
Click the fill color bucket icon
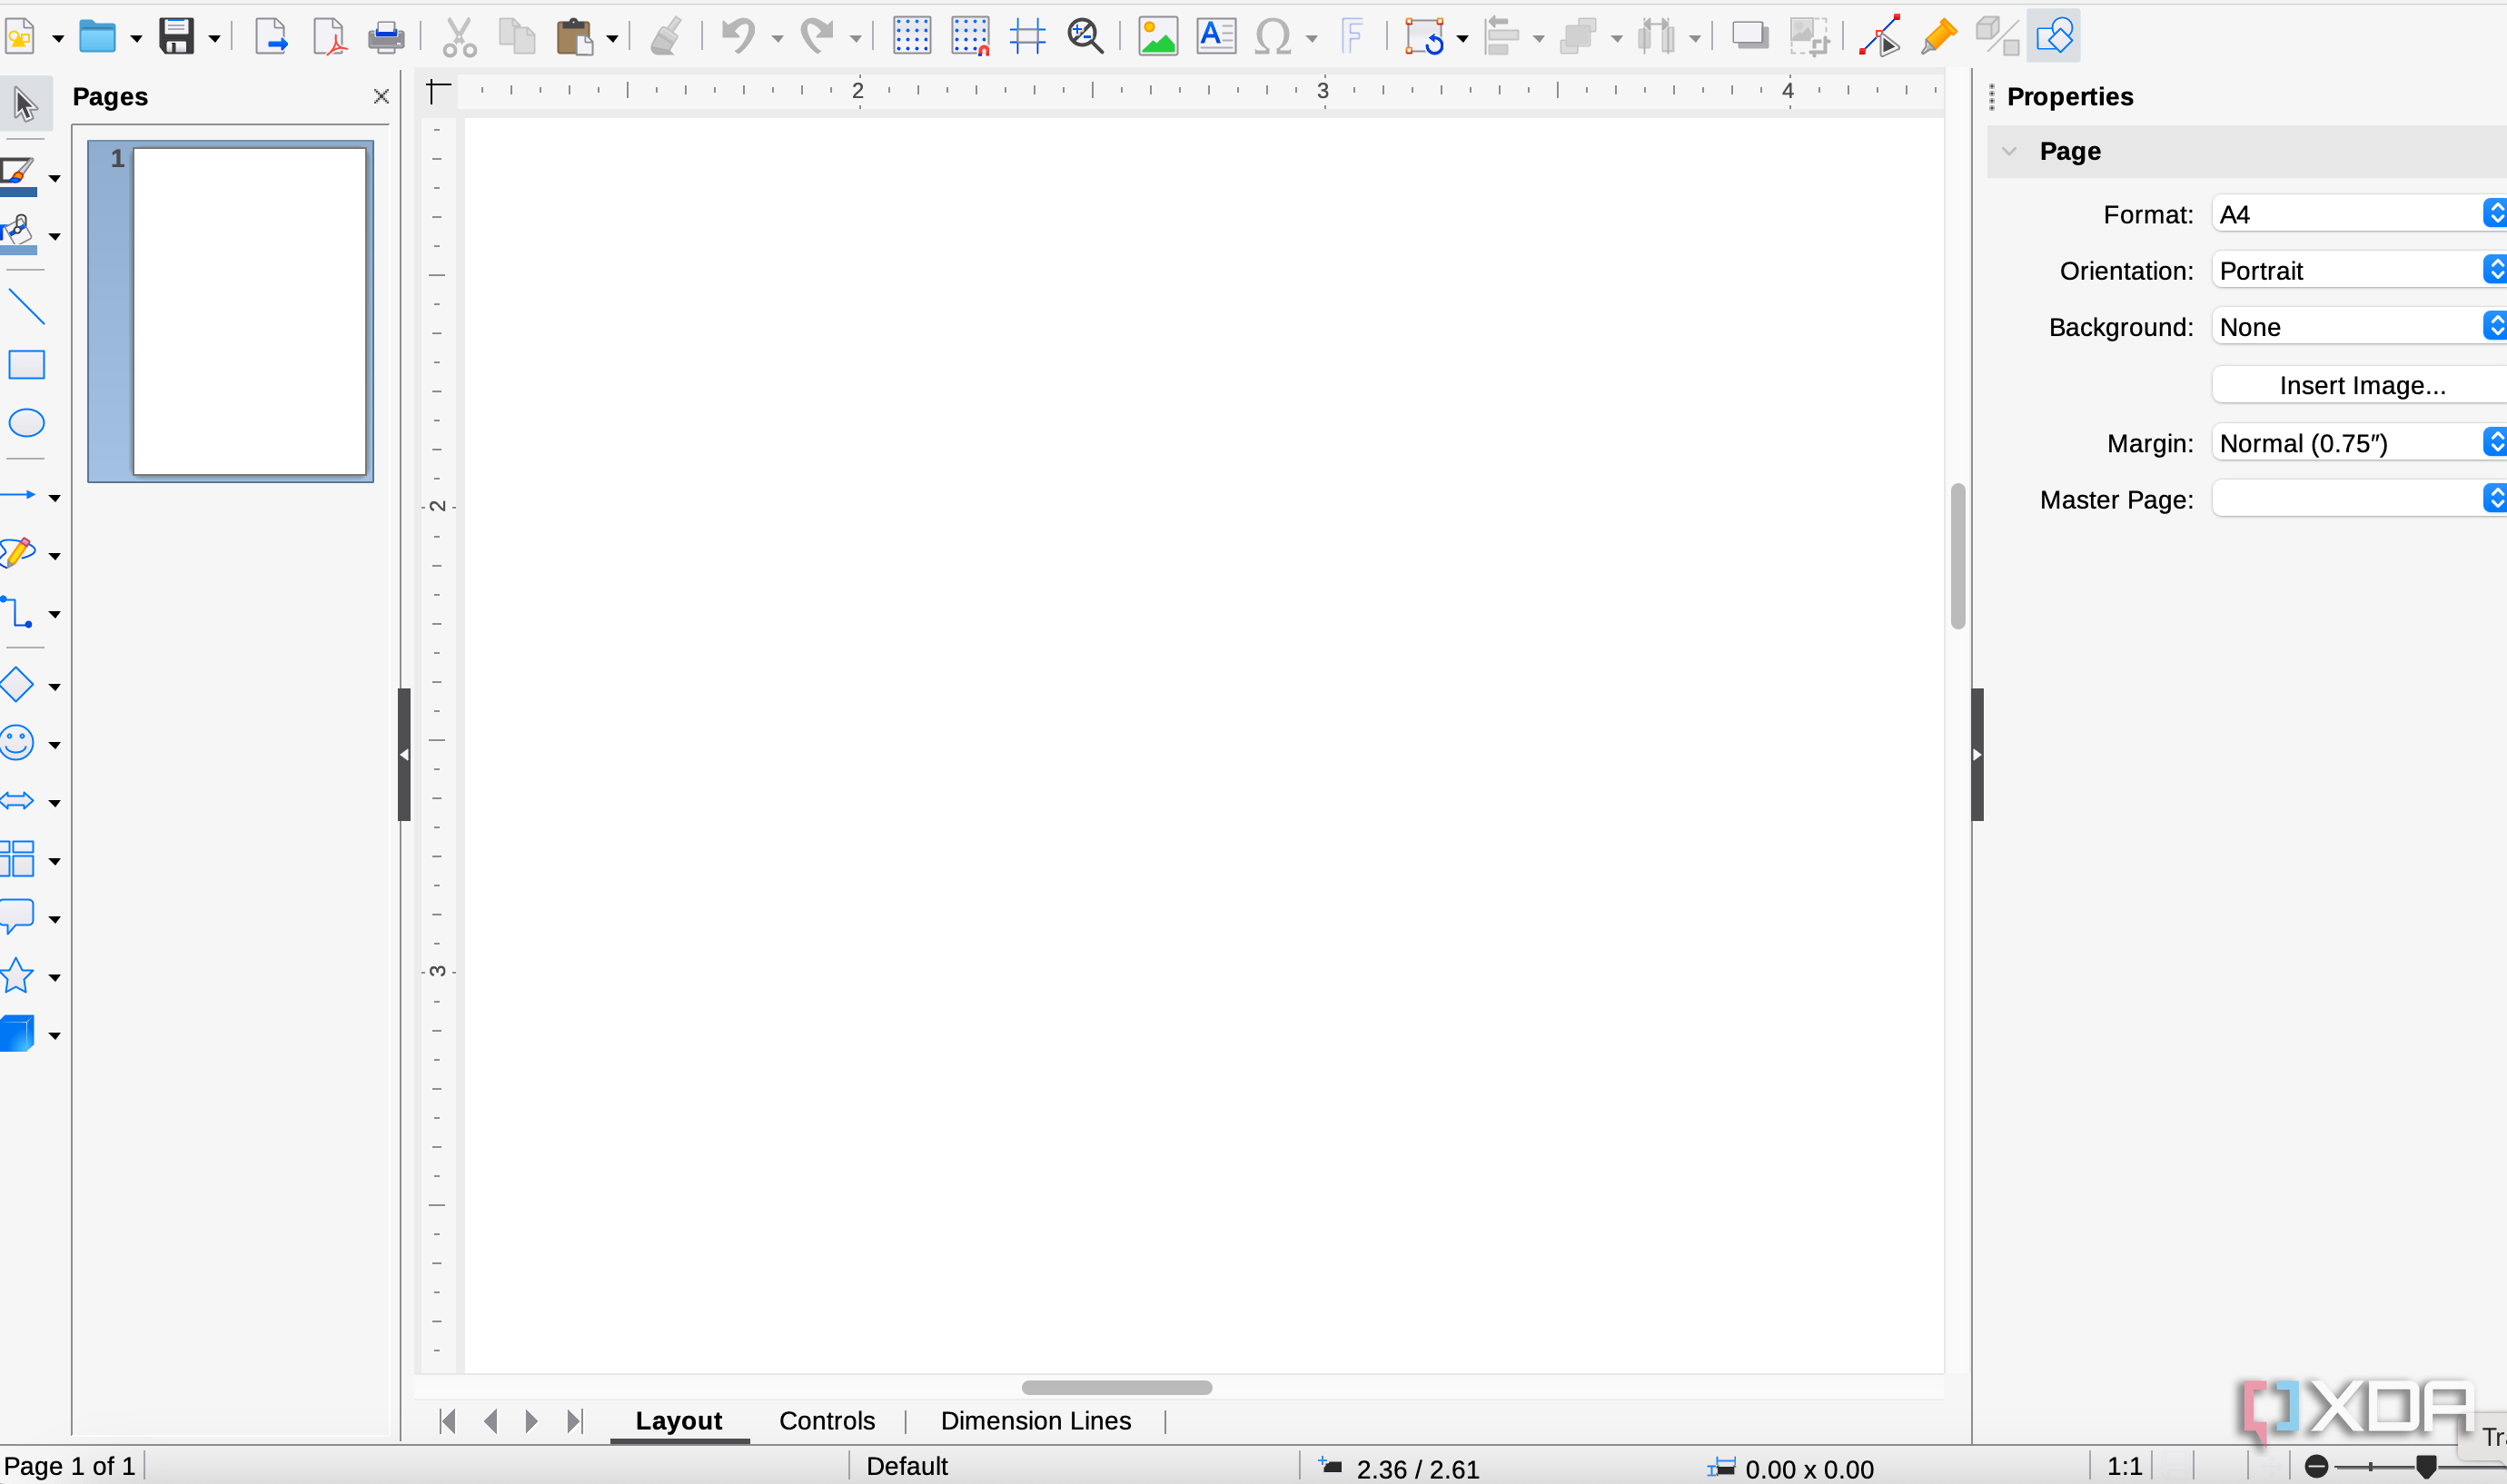tap(18, 234)
